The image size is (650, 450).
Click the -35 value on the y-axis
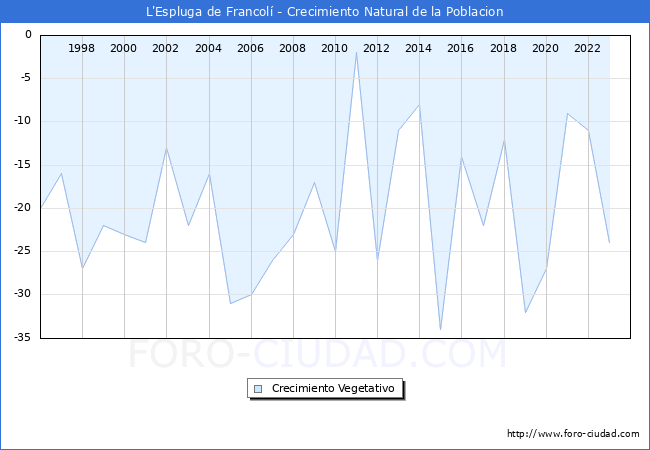(23, 338)
